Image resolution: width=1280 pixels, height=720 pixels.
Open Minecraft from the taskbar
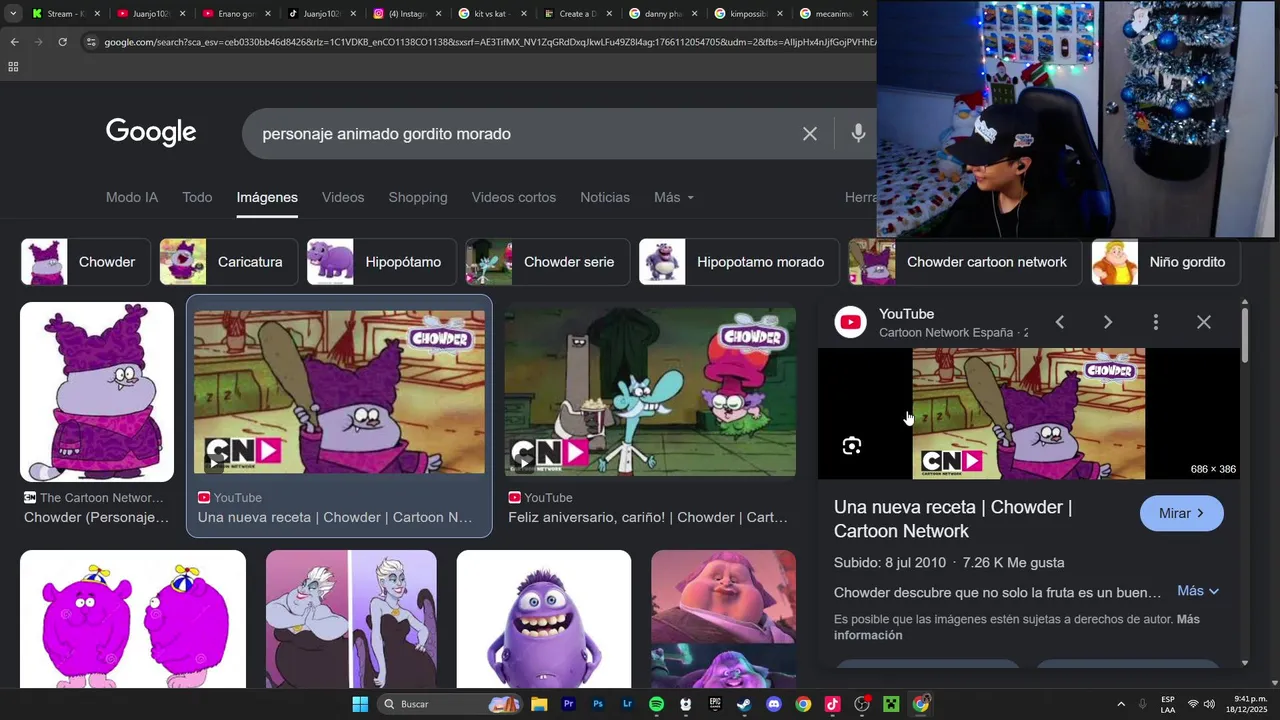tap(891, 704)
